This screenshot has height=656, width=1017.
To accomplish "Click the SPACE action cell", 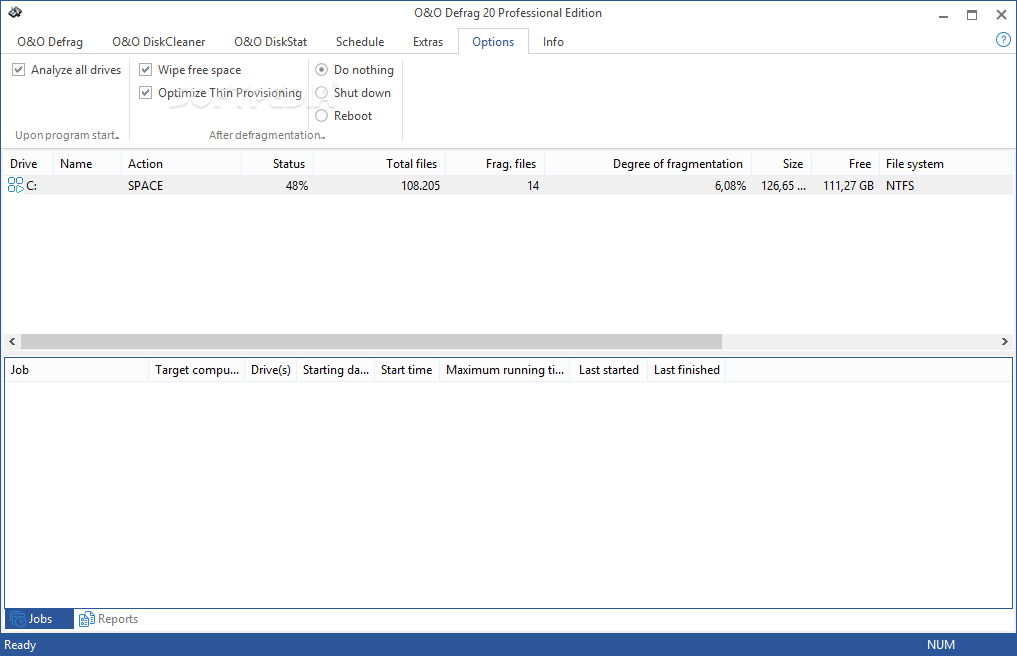I will click(x=145, y=186).
